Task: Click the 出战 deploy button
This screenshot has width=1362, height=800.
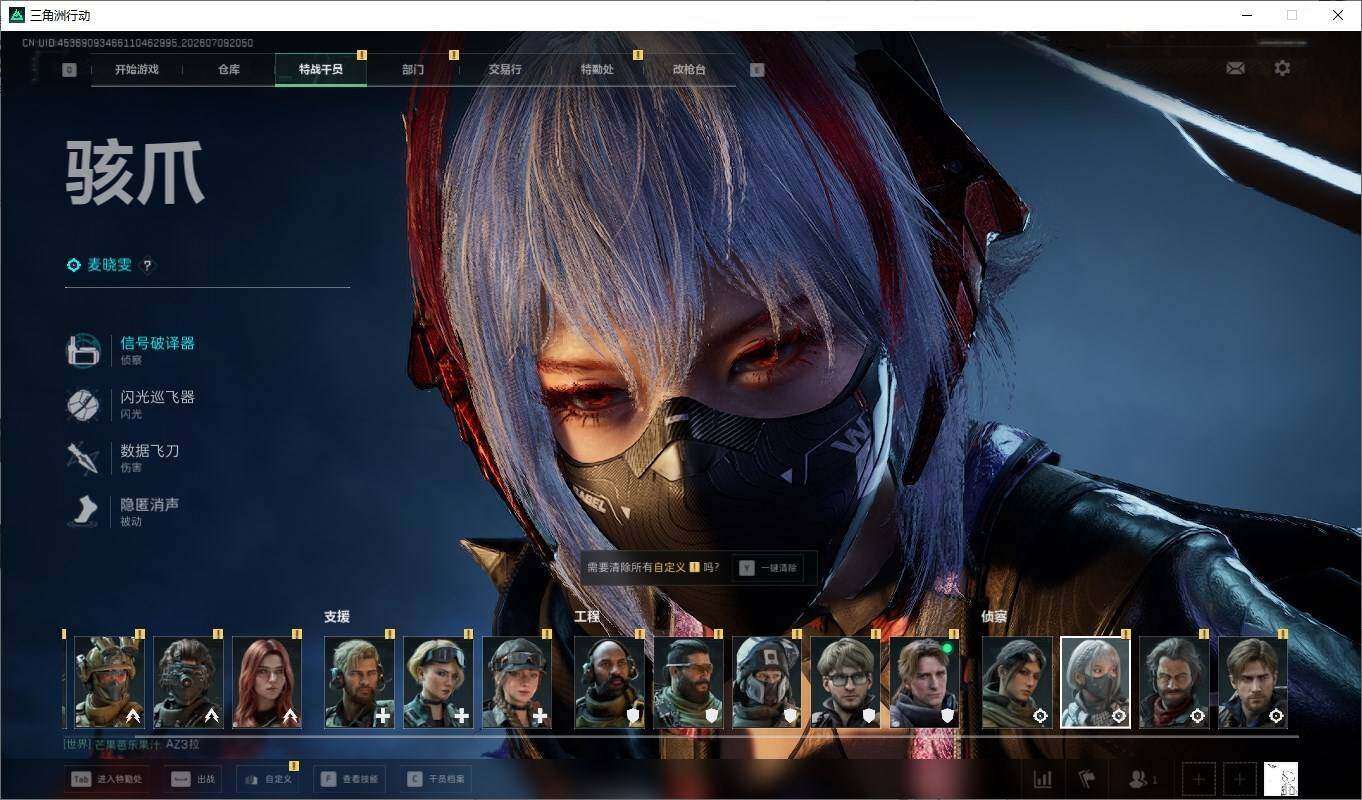Action: pyautogui.click(x=194, y=779)
